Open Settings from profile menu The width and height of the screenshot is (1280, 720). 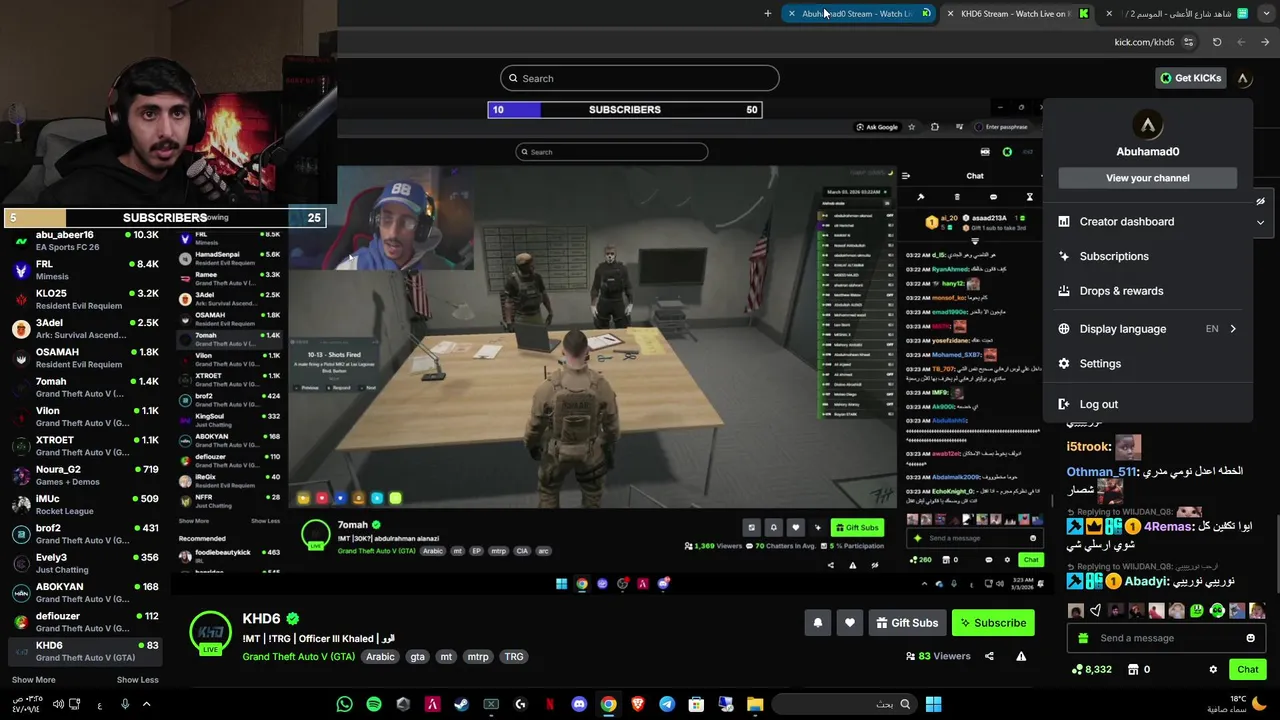coord(1148,364)
